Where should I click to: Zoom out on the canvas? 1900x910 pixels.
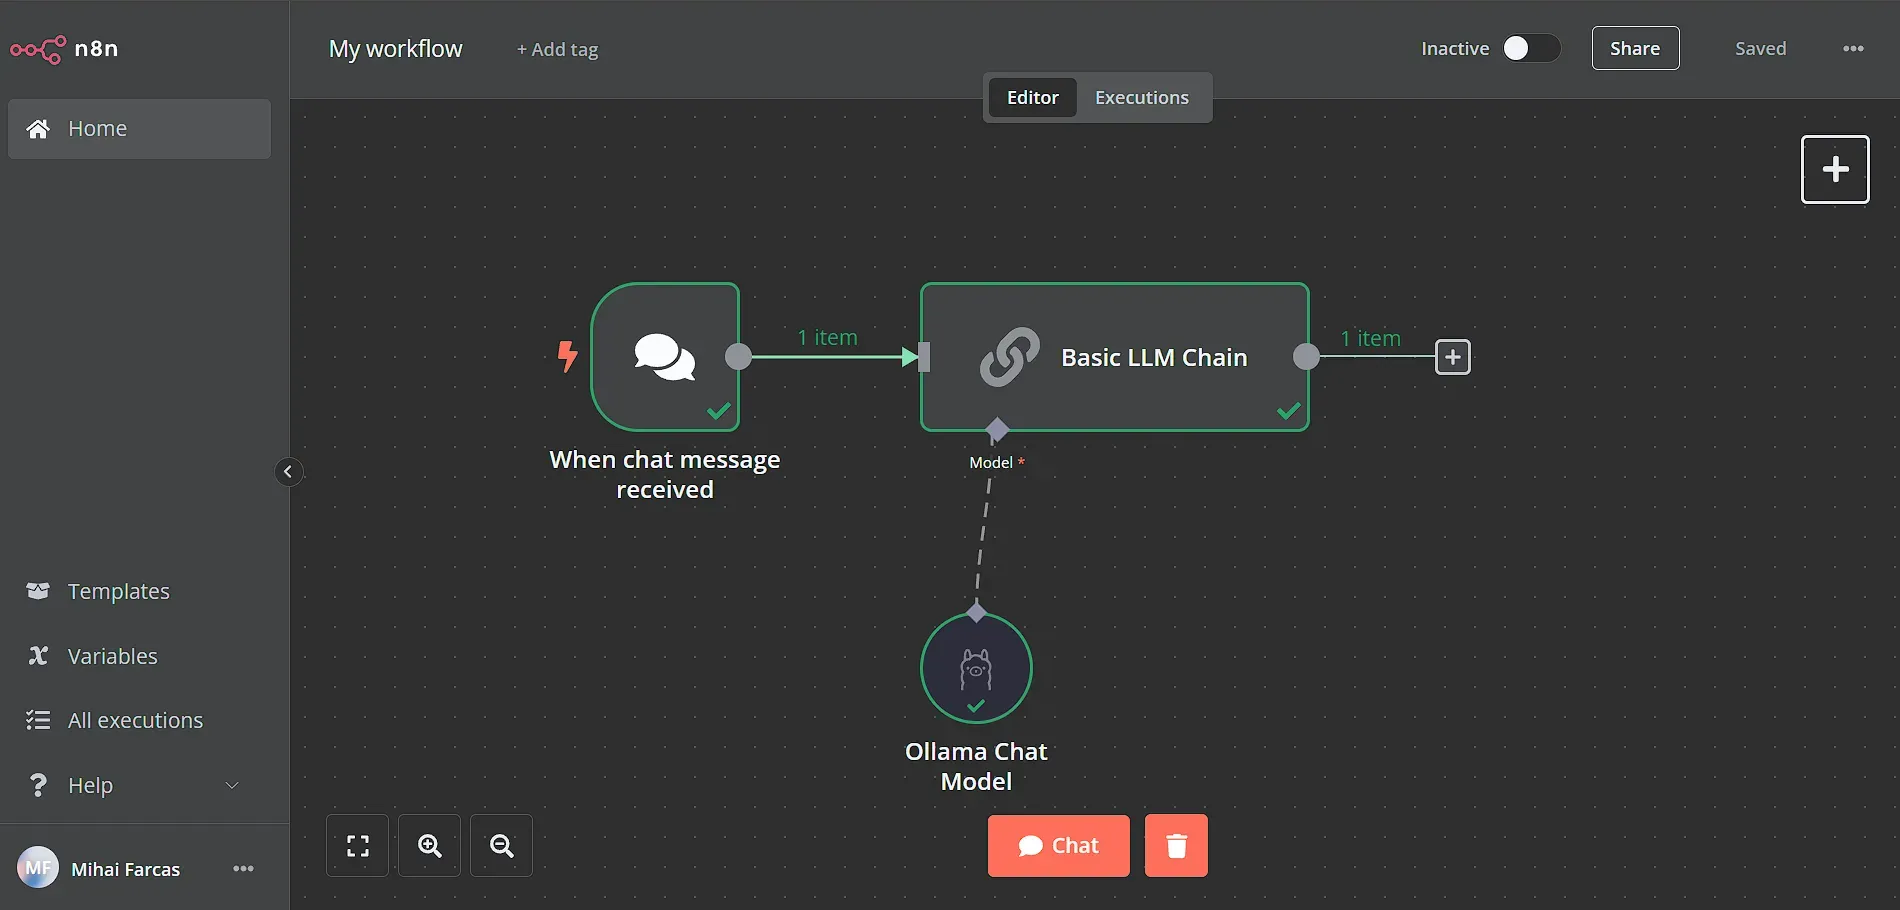[x=501, y=845]
